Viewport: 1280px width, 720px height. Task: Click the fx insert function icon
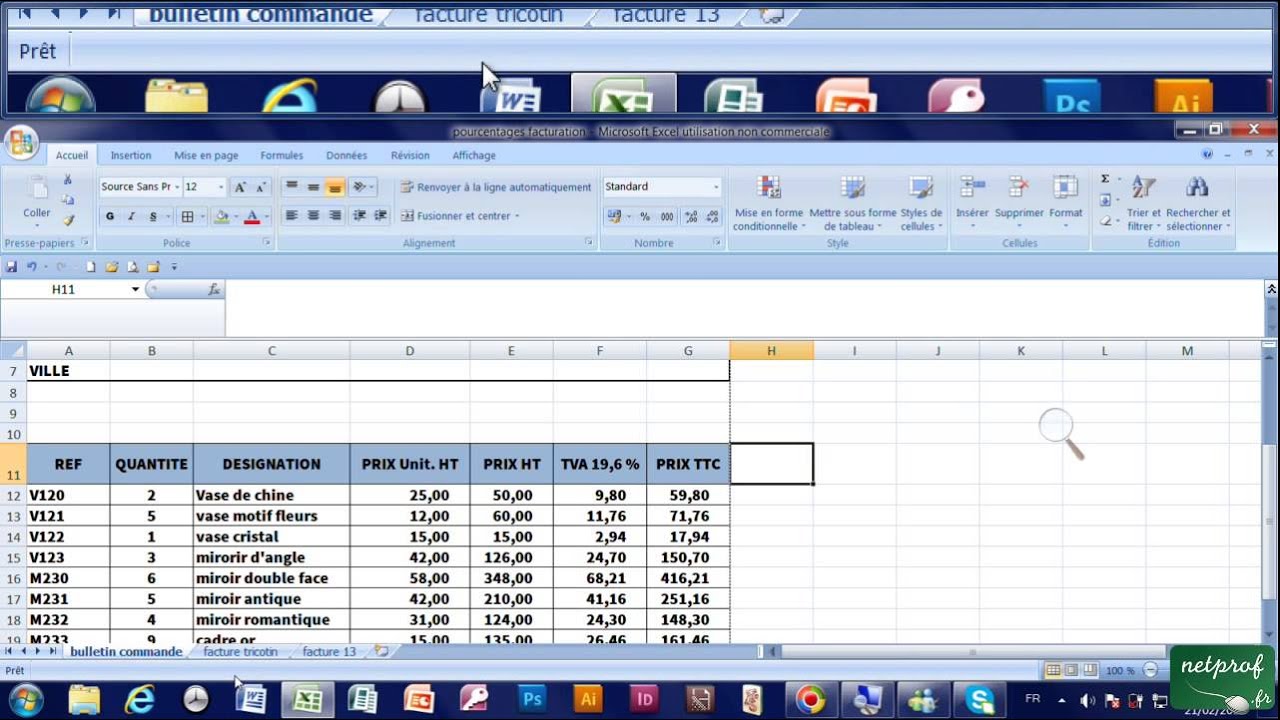click(x=213, y=289)
